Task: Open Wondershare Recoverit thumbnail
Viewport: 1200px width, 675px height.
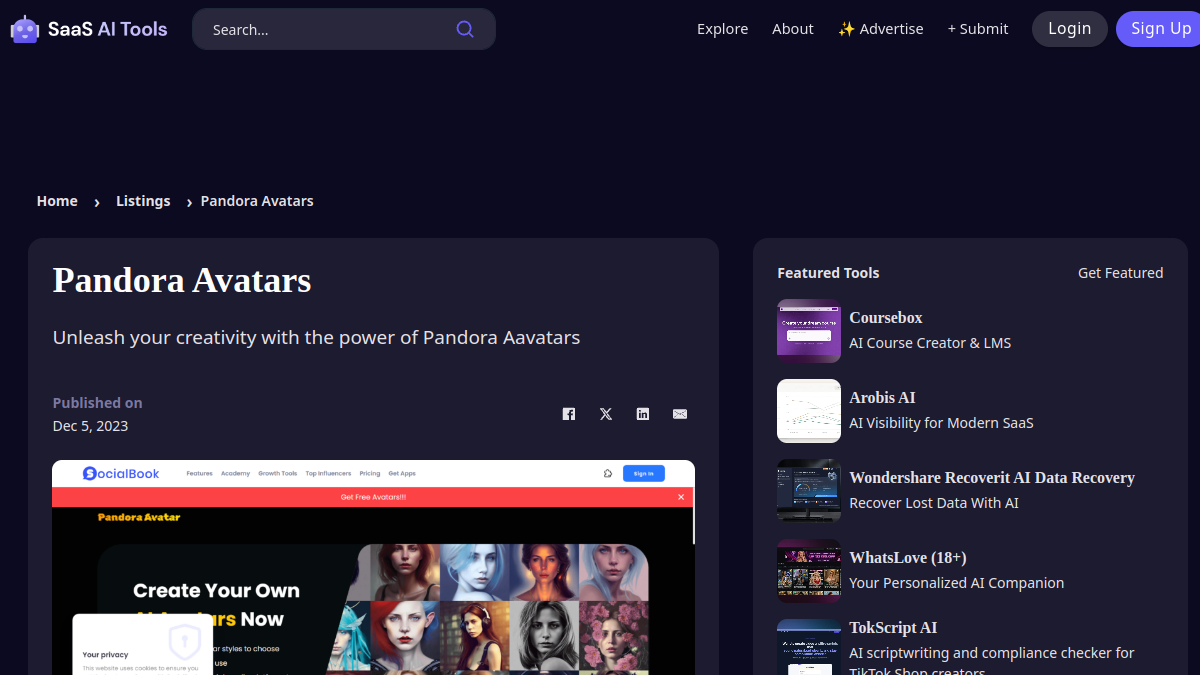Action: point(809,491)
